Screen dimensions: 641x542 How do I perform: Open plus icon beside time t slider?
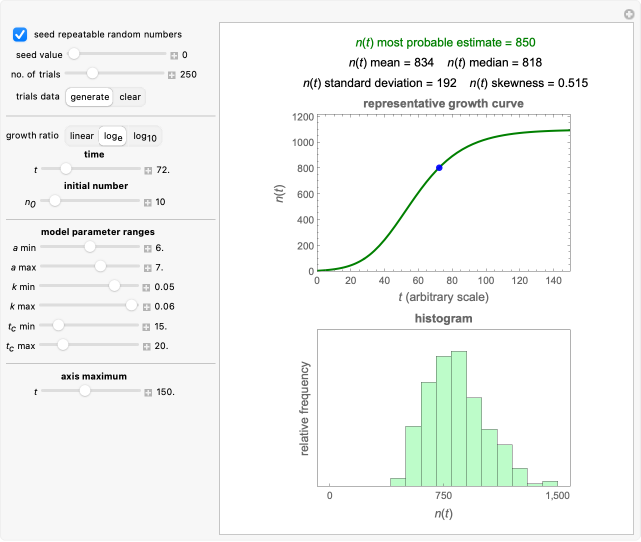pos(148,170)
